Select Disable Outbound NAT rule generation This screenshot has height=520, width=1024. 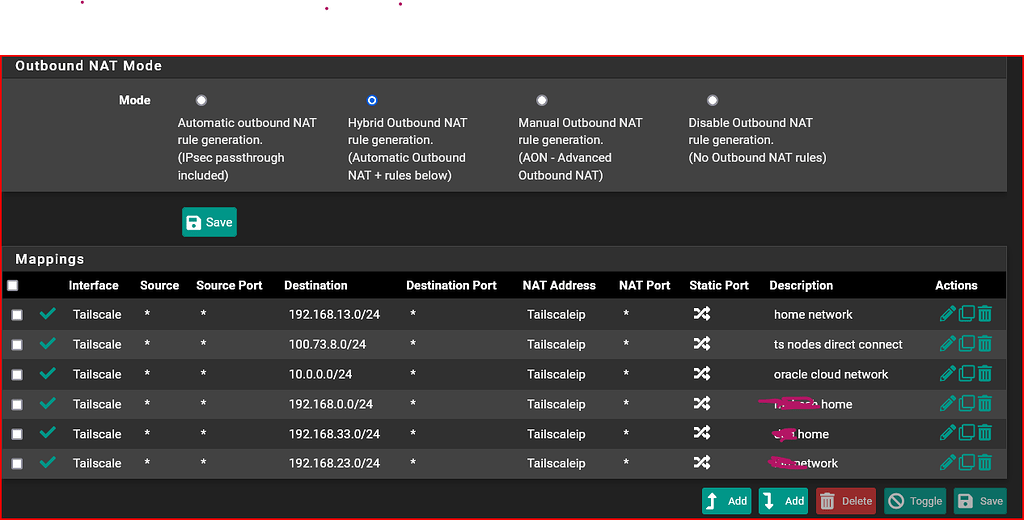pyautogui.click(x=712, y=100)
